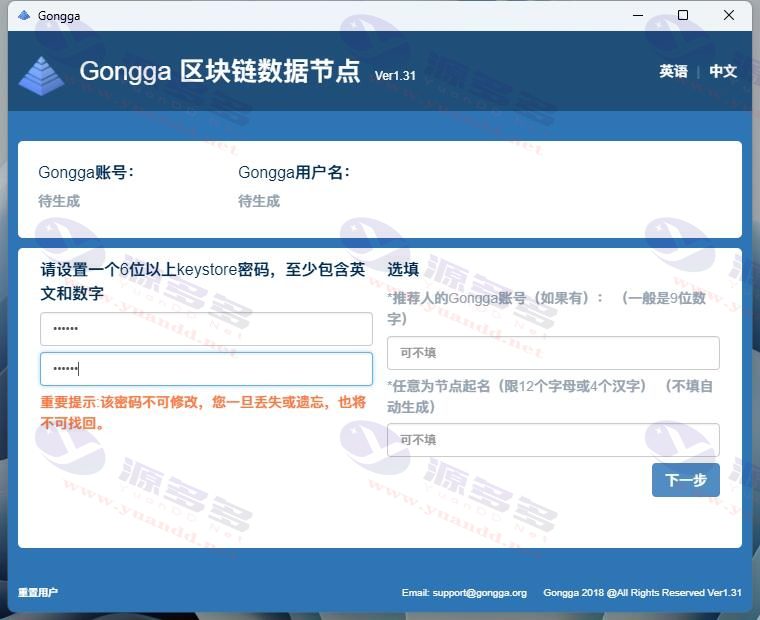Click the Gongga用户名 label
This screenshot has height=620, width=760.
294,172
